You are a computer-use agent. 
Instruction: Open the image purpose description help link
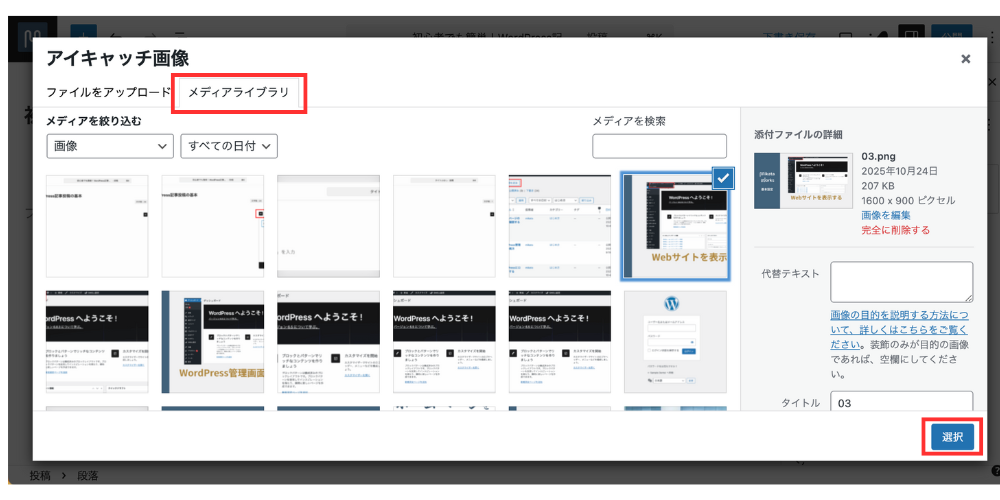pos(898,322)
